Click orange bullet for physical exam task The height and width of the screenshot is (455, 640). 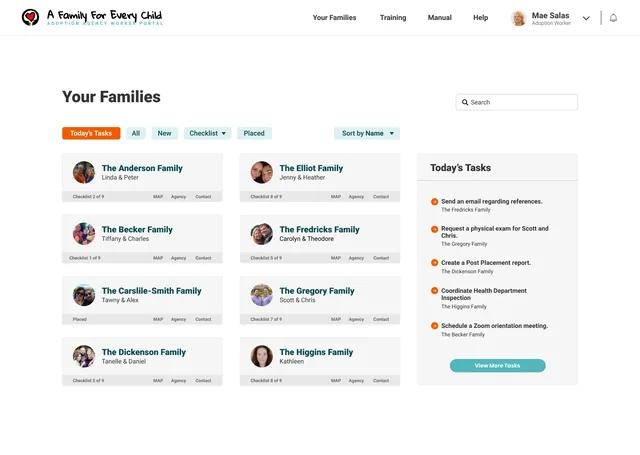click(434, 229)
